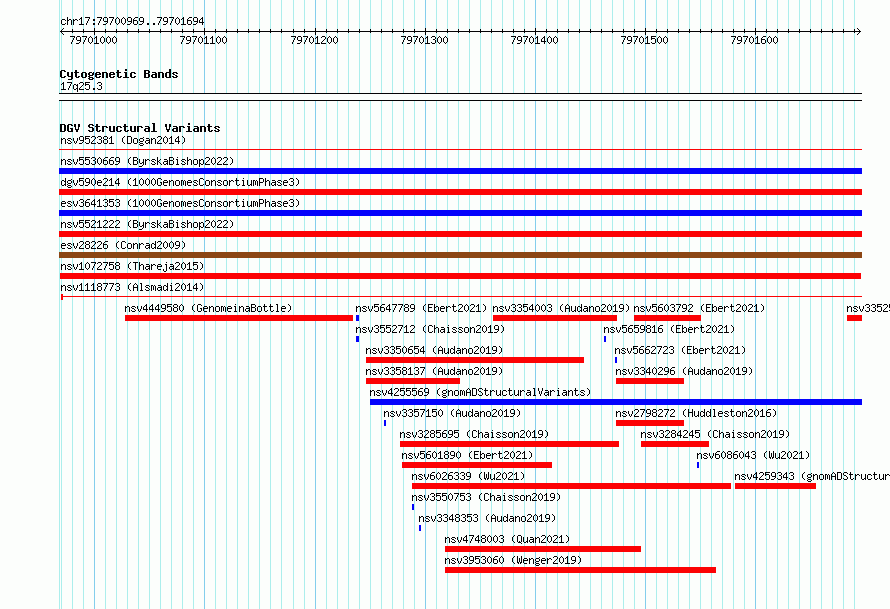890x609 pixels.
Task: Open the nsv5662723 (Ebert2021) label
Action: click(680, 350)
